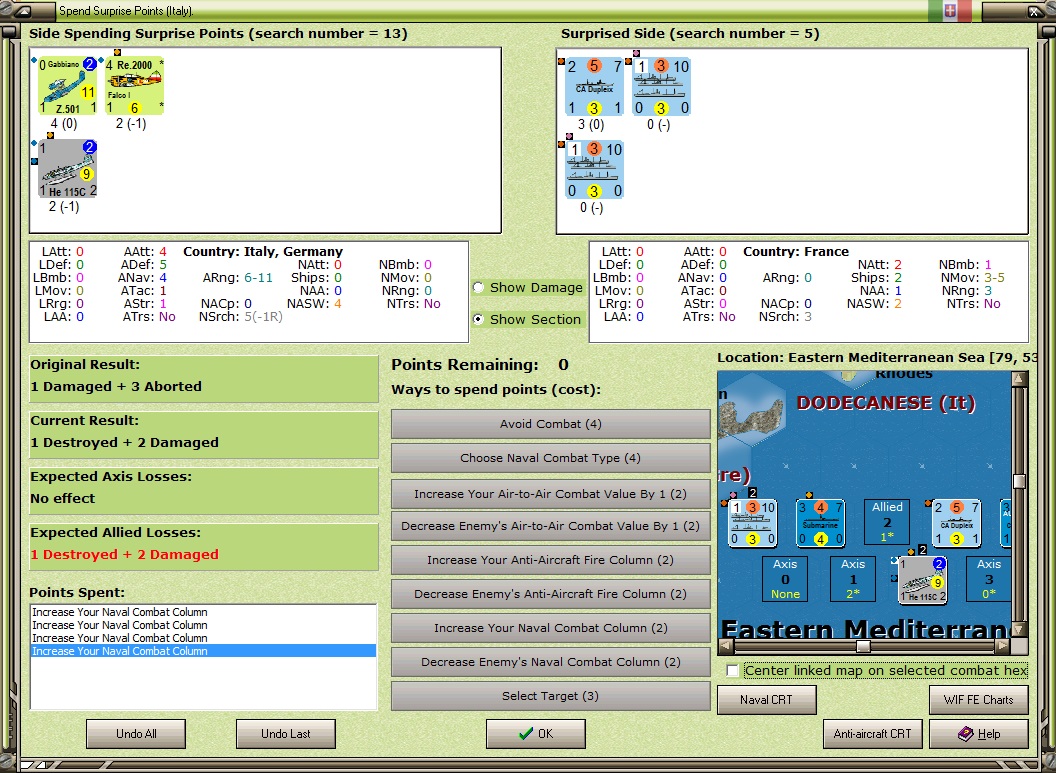Enable center linked map on selected combat hex
Image resolution: width=1056 pixels, height=773 pixels.
(733, 671)
